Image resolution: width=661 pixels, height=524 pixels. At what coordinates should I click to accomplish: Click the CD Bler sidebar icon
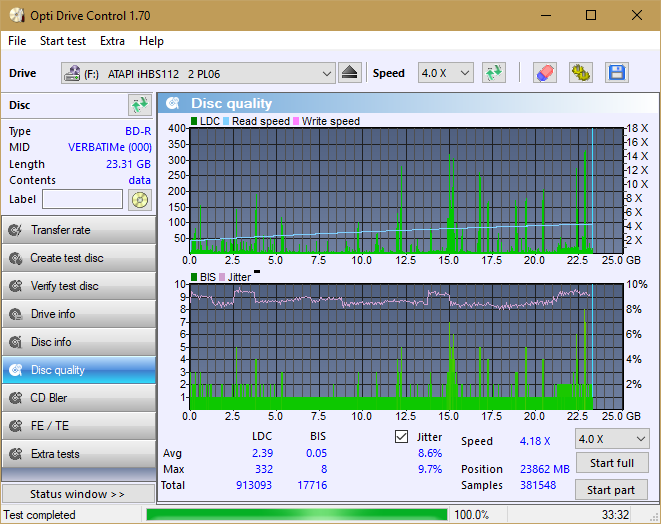click(16, 398)
